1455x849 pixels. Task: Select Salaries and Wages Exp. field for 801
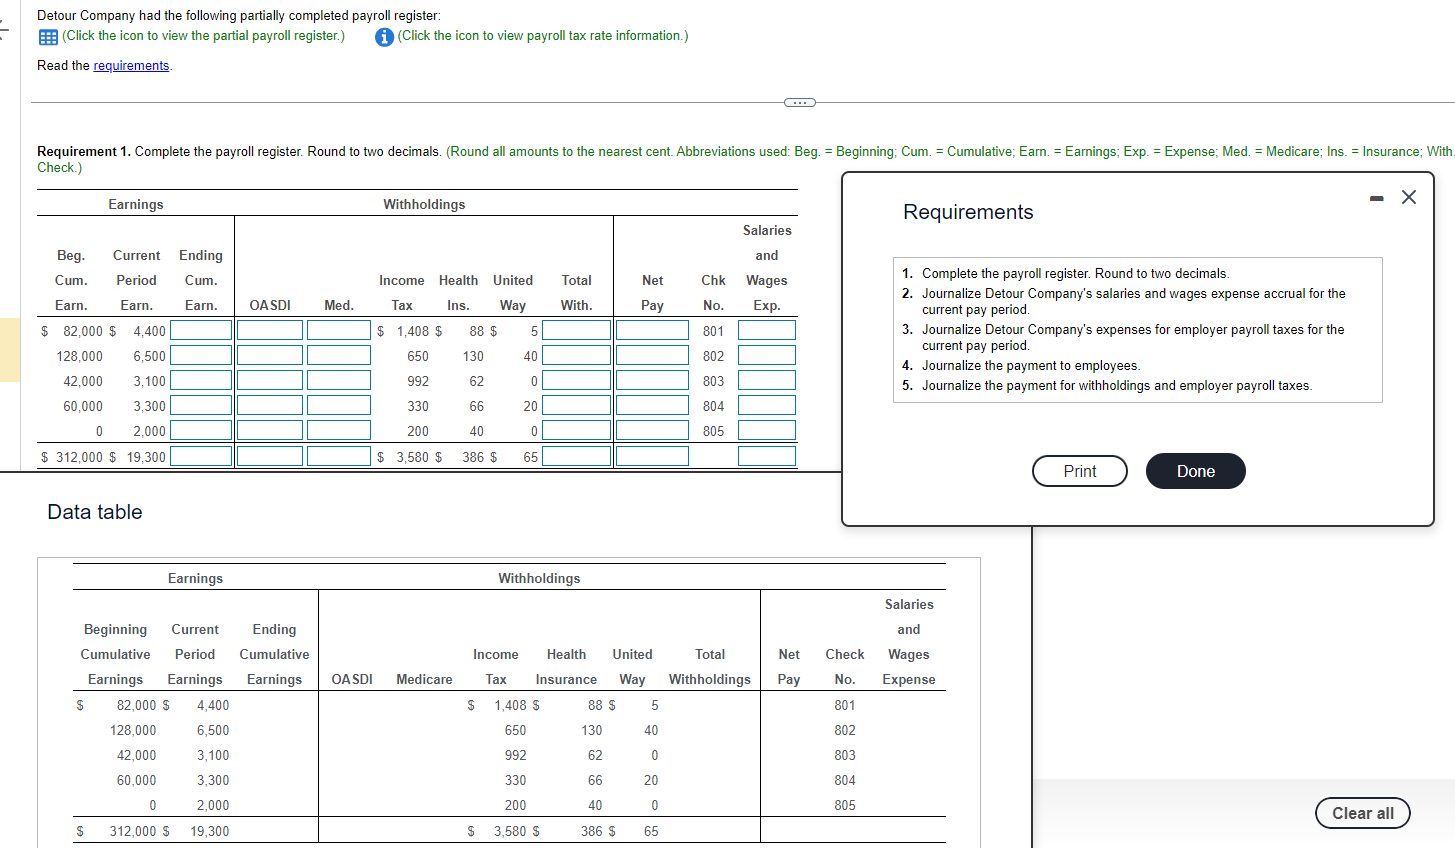pyautogui.click(x=767, y=330)
